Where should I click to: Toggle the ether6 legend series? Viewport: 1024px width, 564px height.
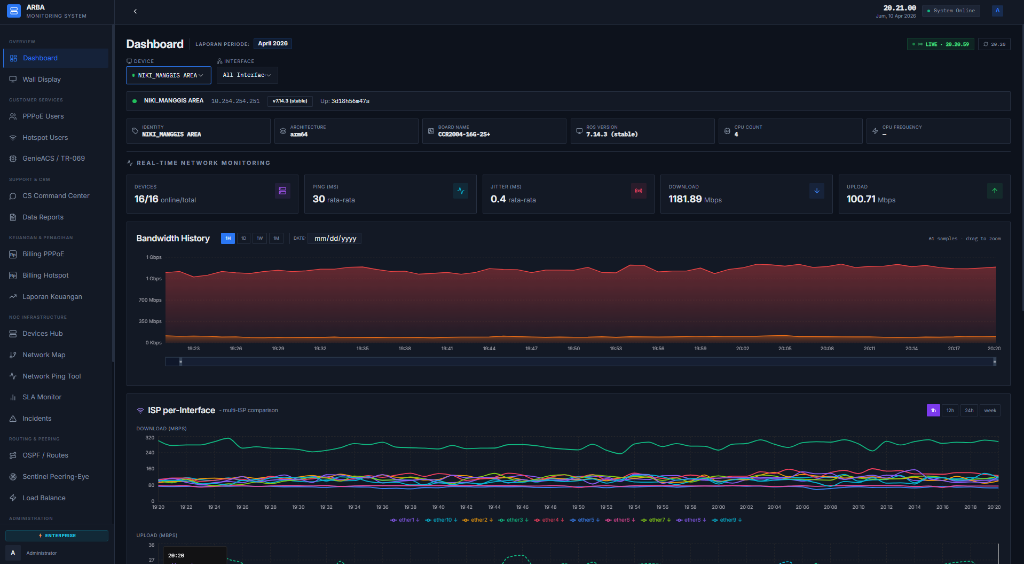(620, 520)
